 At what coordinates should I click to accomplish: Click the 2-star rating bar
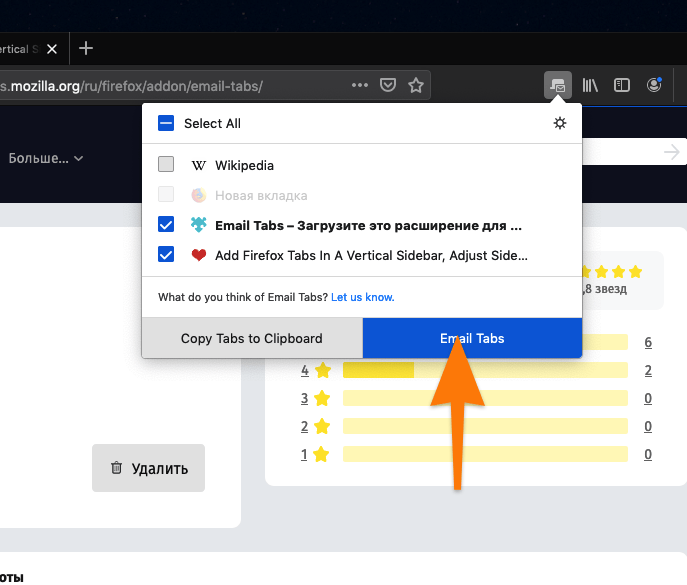(x=485, y=426)
